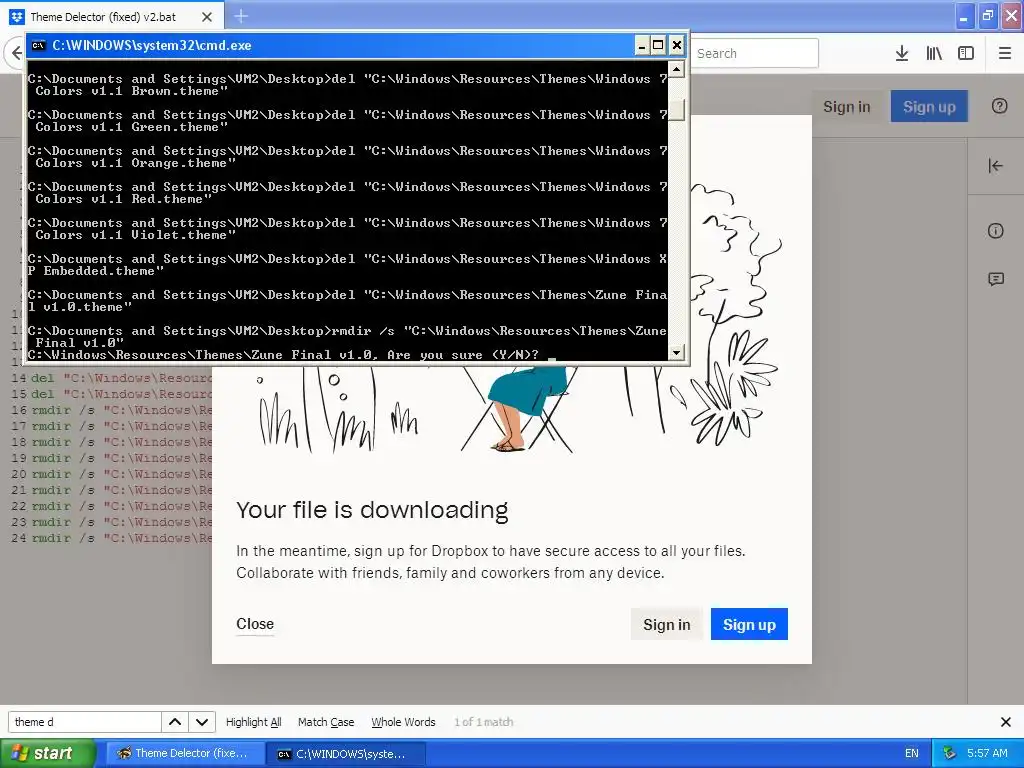This screenshot has height=768, width=1024.
Task: Click Sign in in Dropbox header
Action: (846, 106)
